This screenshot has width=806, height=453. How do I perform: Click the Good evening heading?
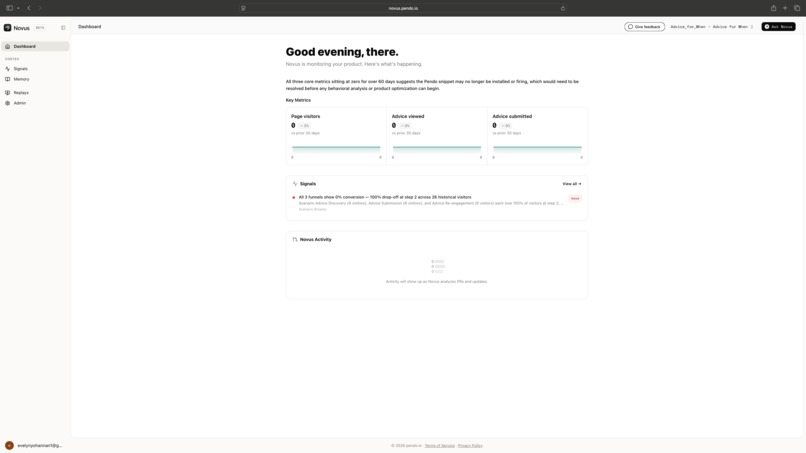point(342,52)
